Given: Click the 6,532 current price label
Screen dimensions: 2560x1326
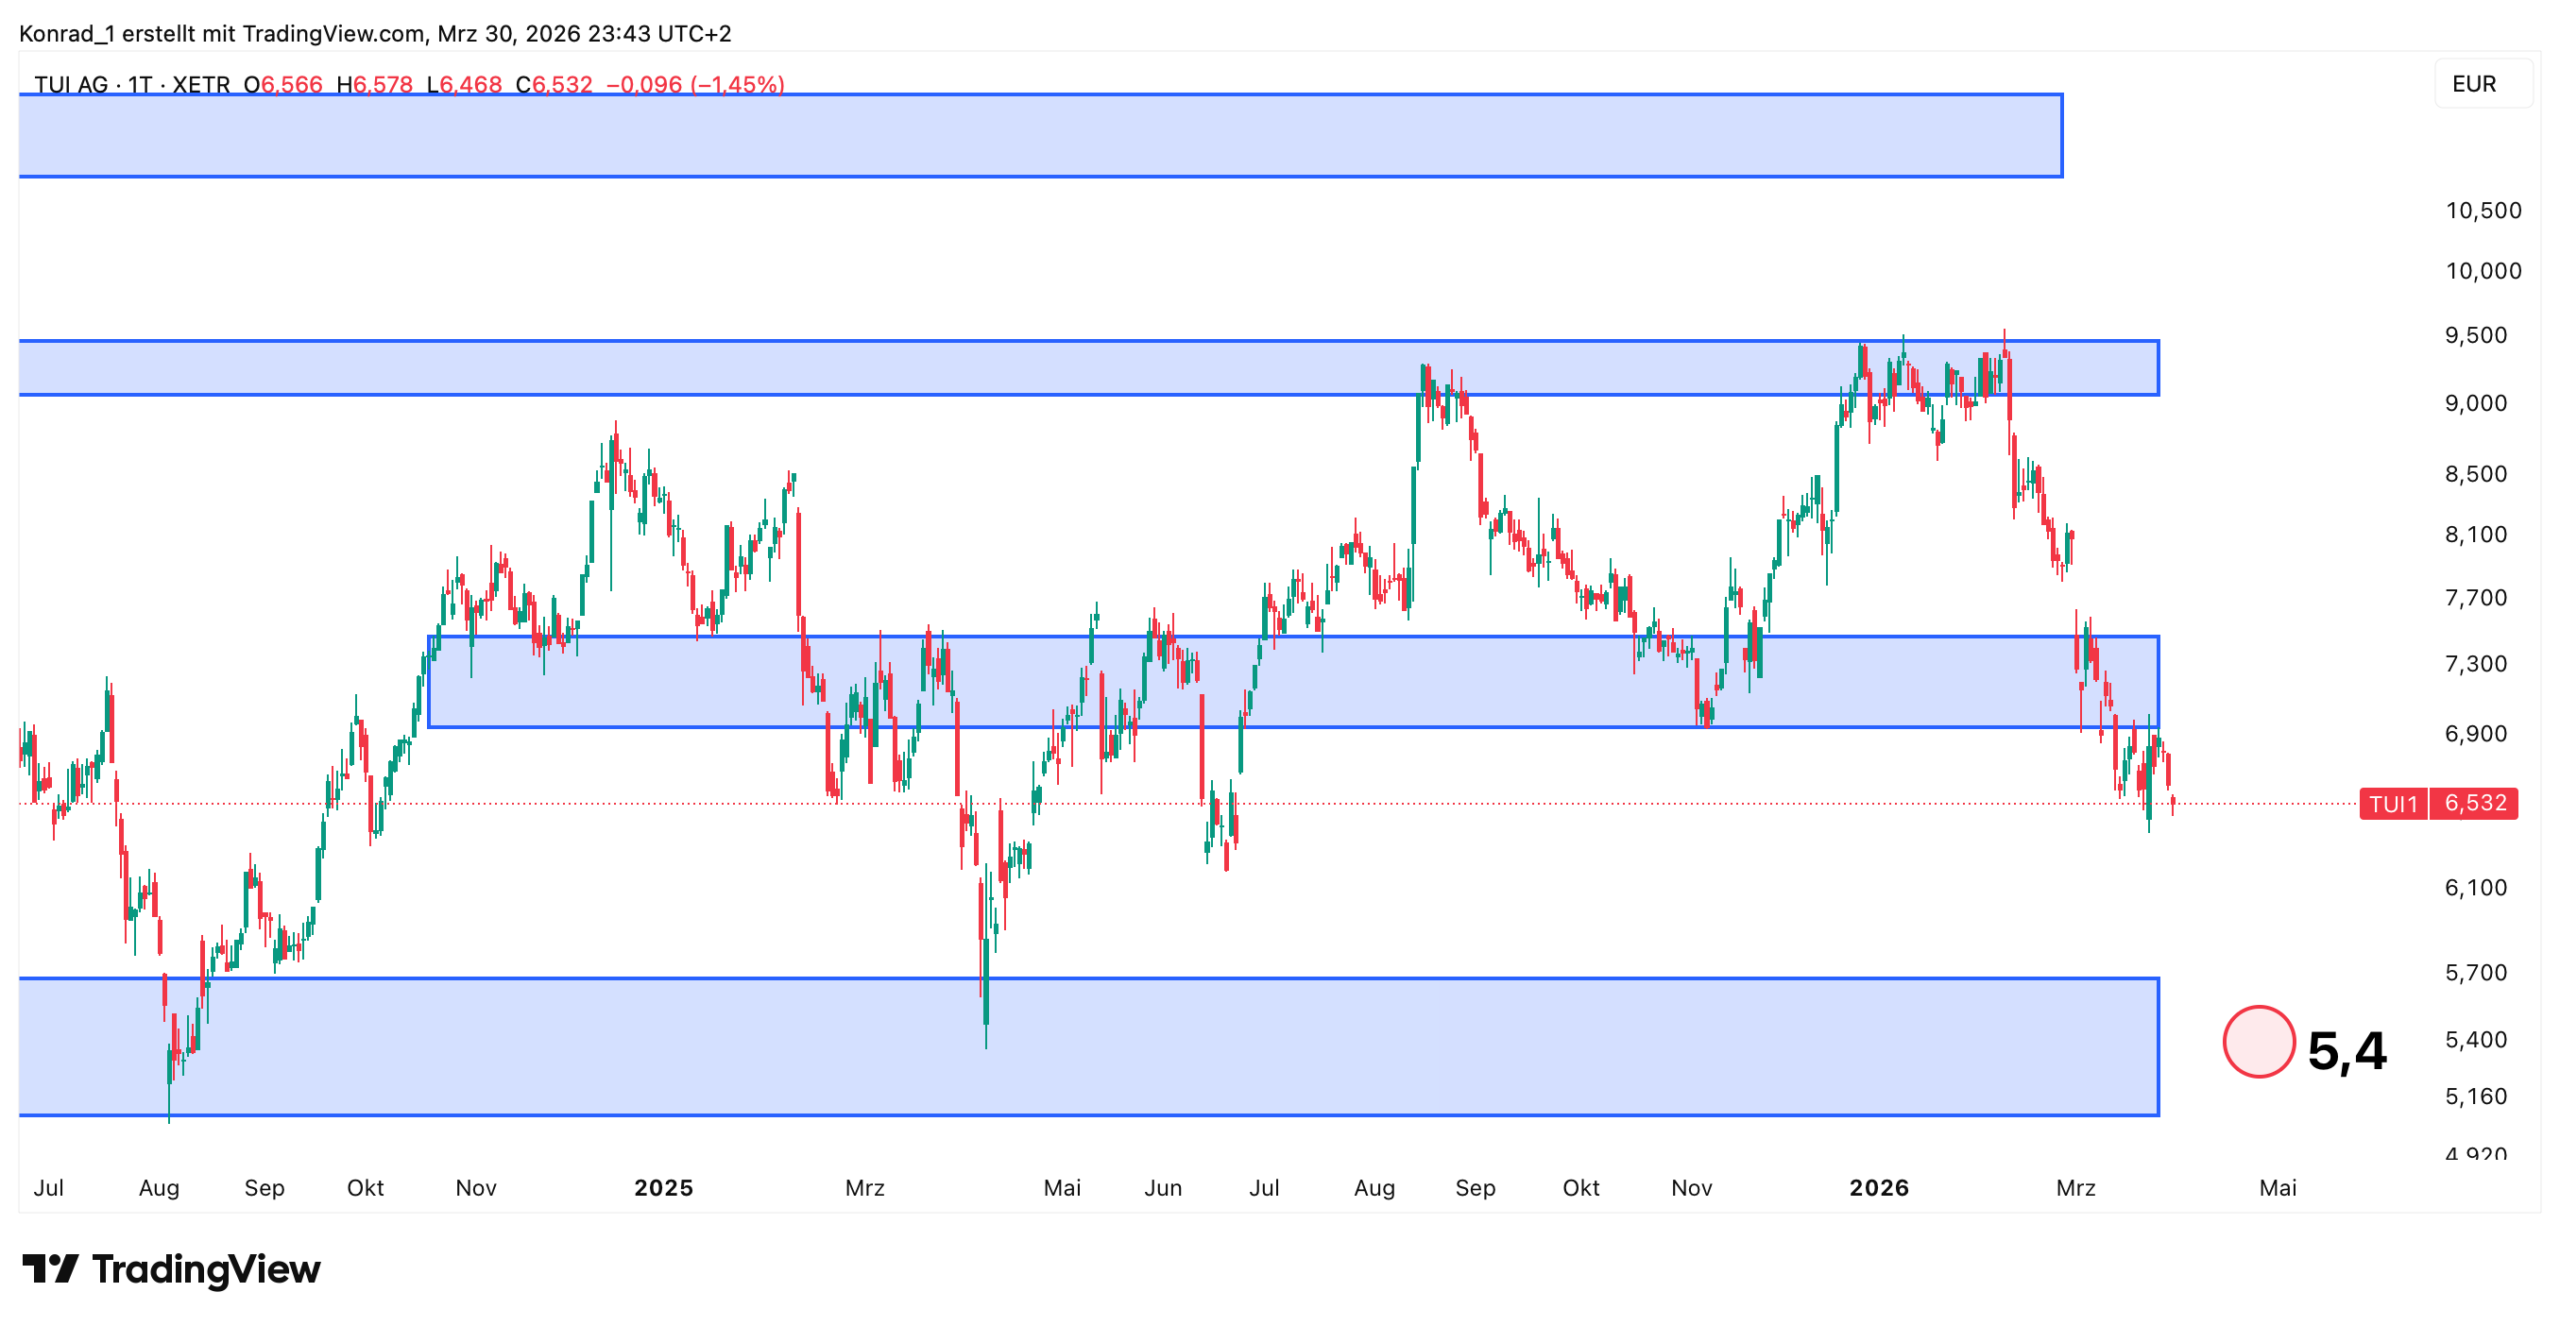Looking at the screenshot, I should coord(2474,803).
